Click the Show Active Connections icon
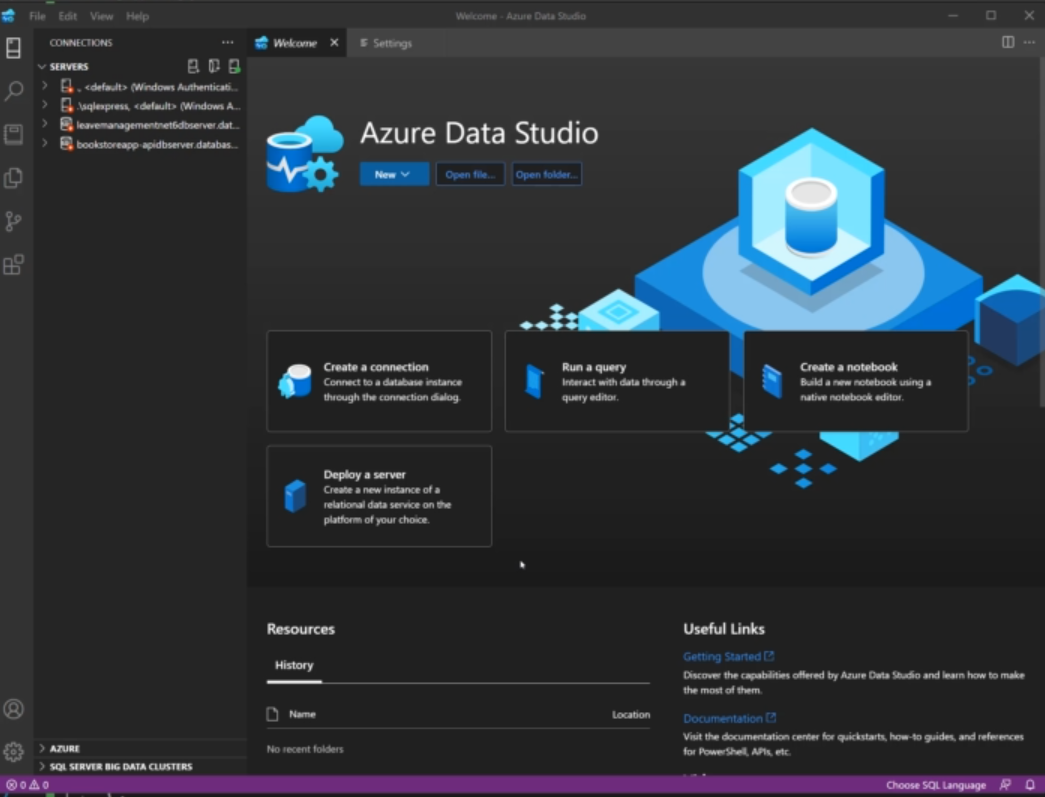 click(x=234, y=66)
